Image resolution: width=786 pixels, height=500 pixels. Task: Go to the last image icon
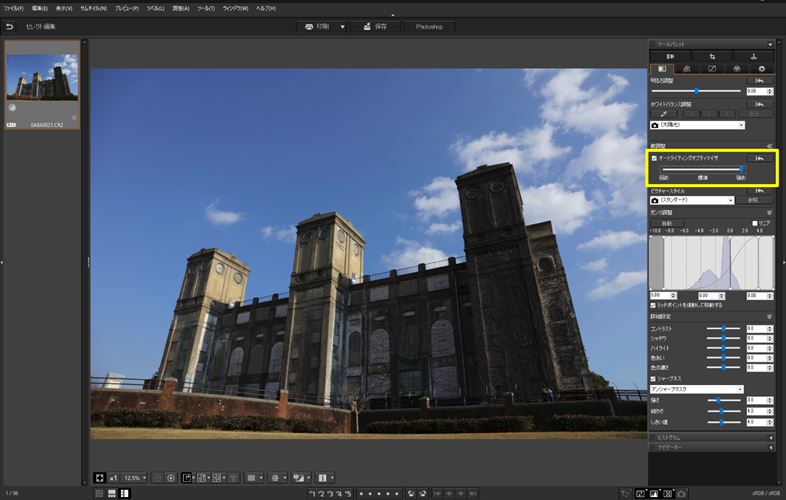[x=473, y=493]
